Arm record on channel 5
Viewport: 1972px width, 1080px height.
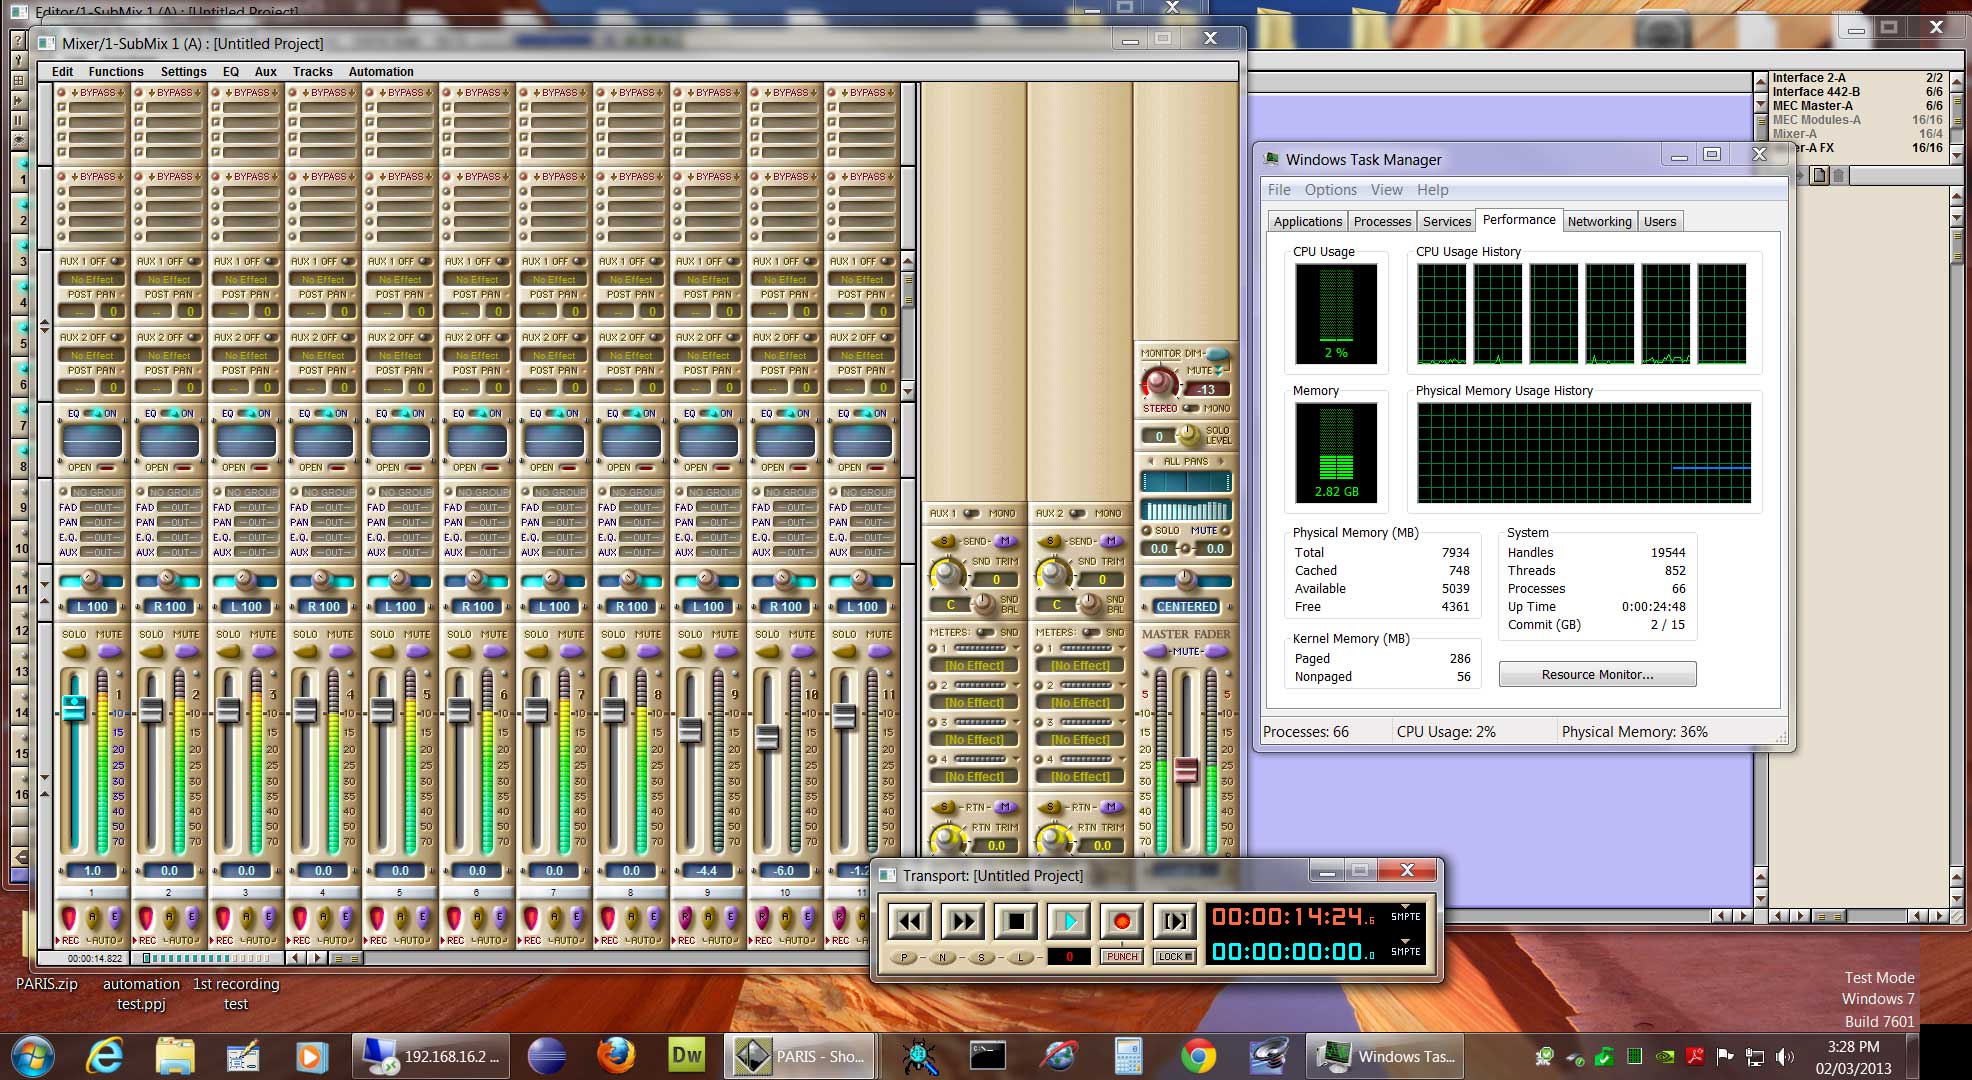tap(377, 917)
